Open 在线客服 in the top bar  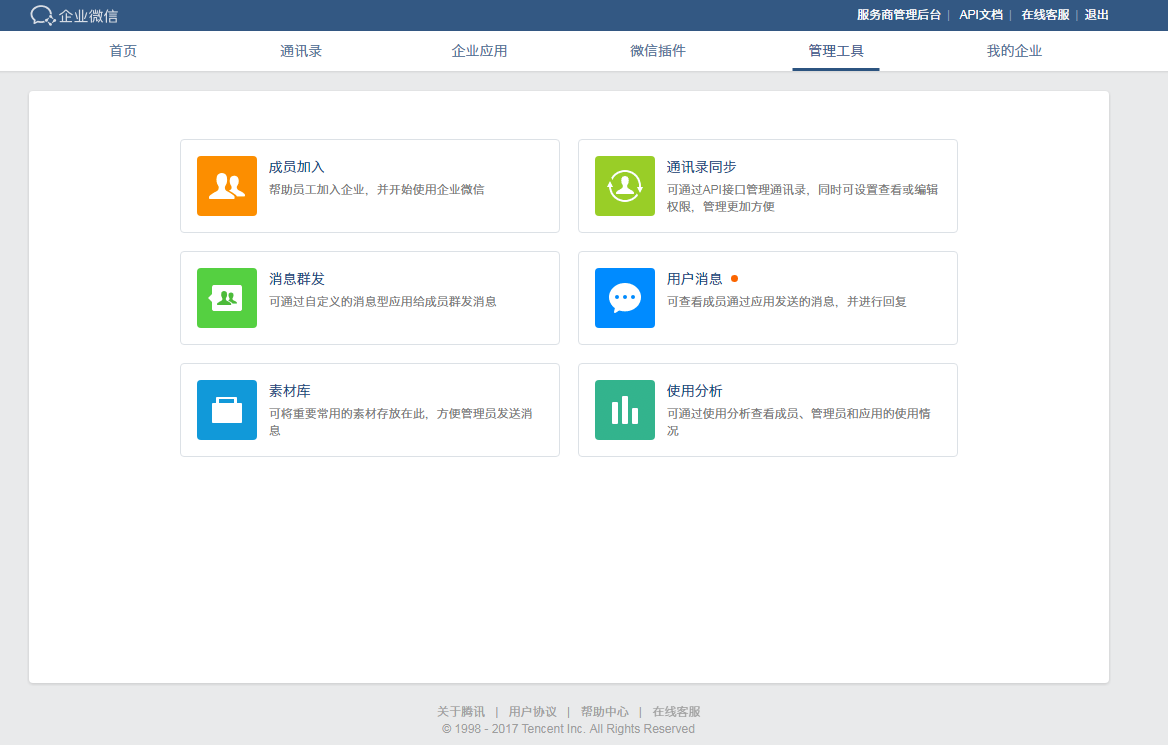coord(1045,15)
